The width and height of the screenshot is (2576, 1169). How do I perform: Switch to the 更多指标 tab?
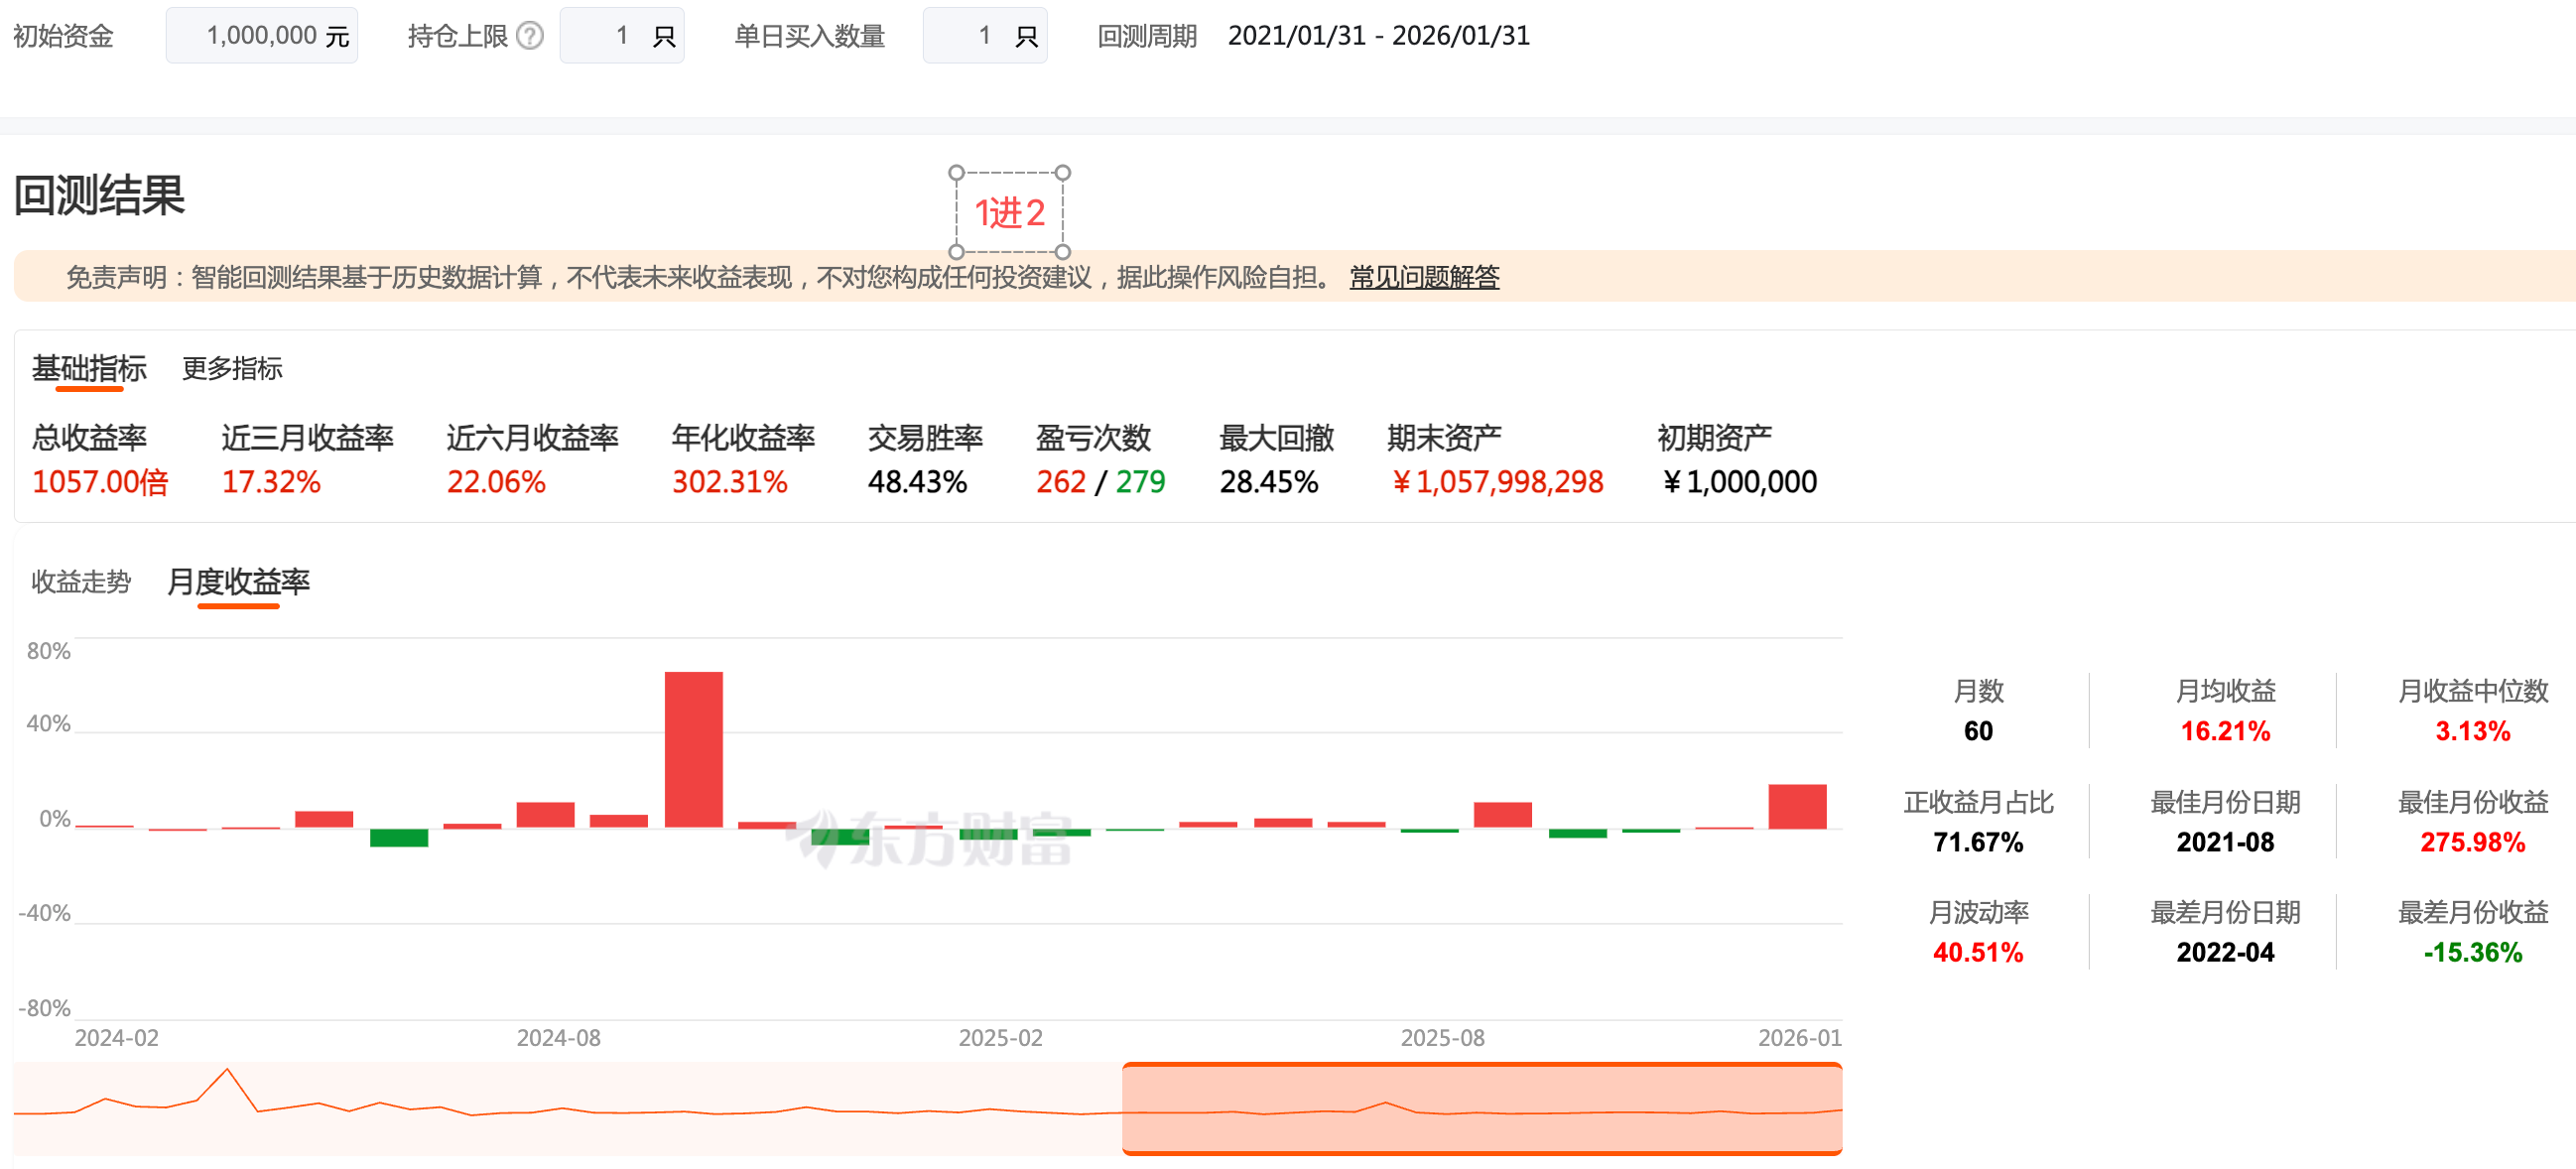click(232, 368)
